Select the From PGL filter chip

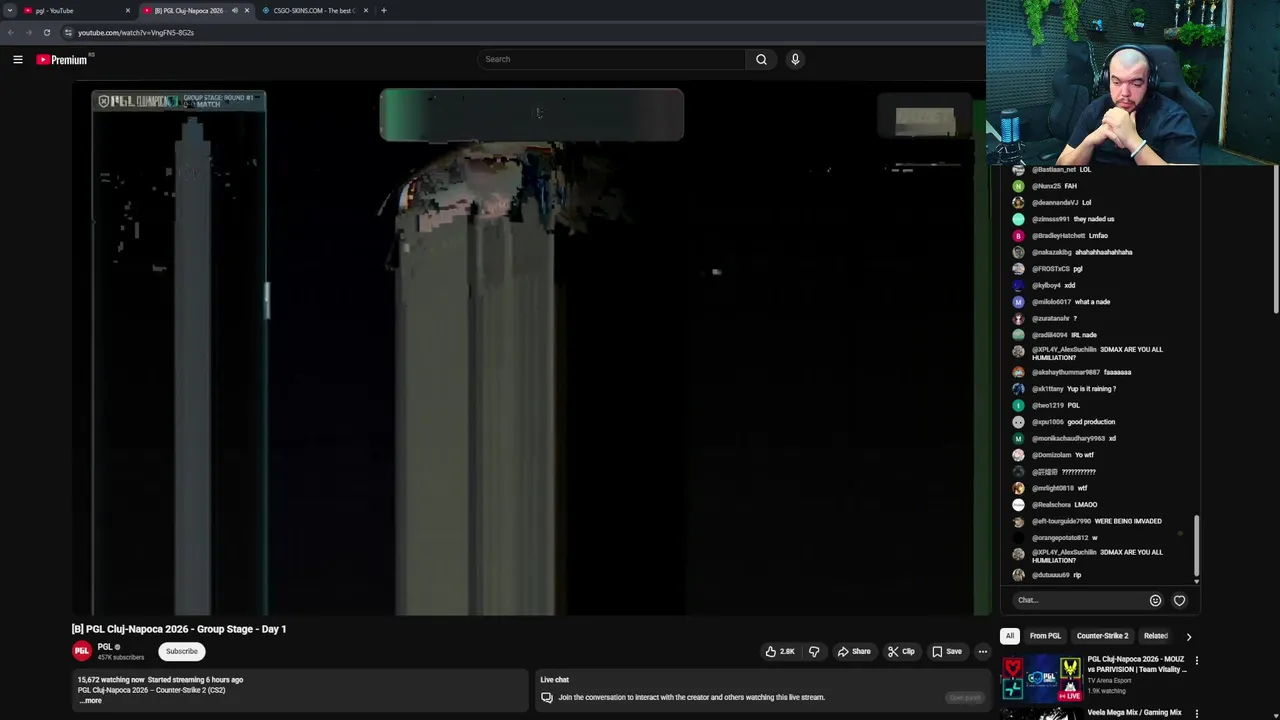click(x=1045, y=636)
